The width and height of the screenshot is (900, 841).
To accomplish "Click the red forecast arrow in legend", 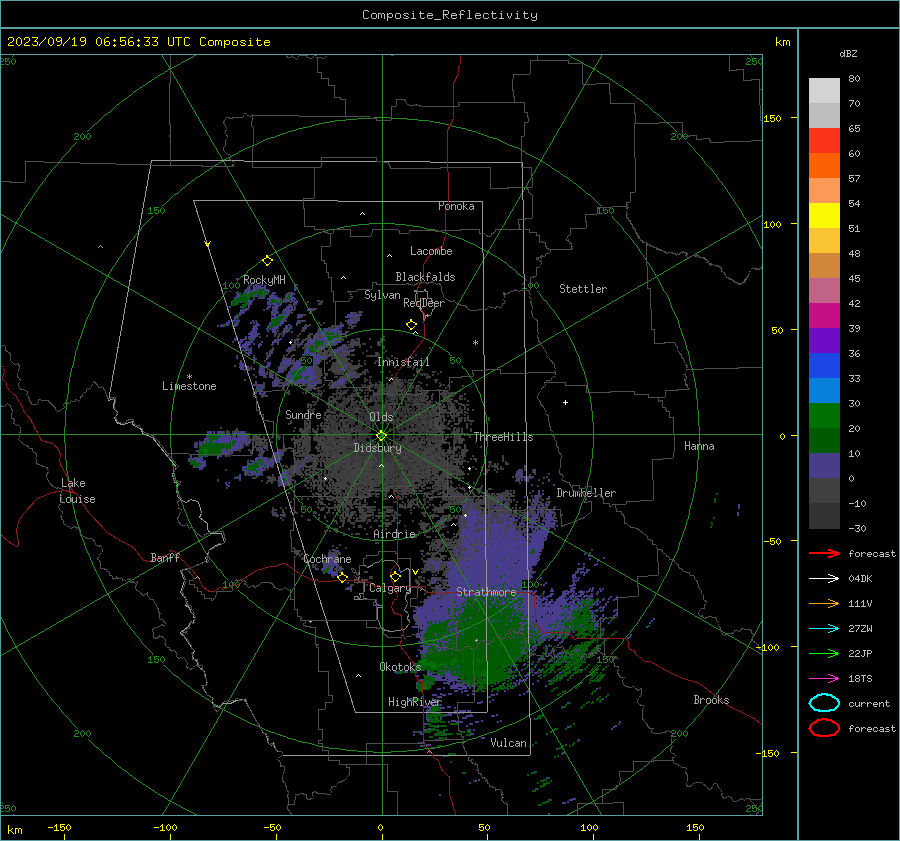I will pyautogui.click(x=824, y=553).
